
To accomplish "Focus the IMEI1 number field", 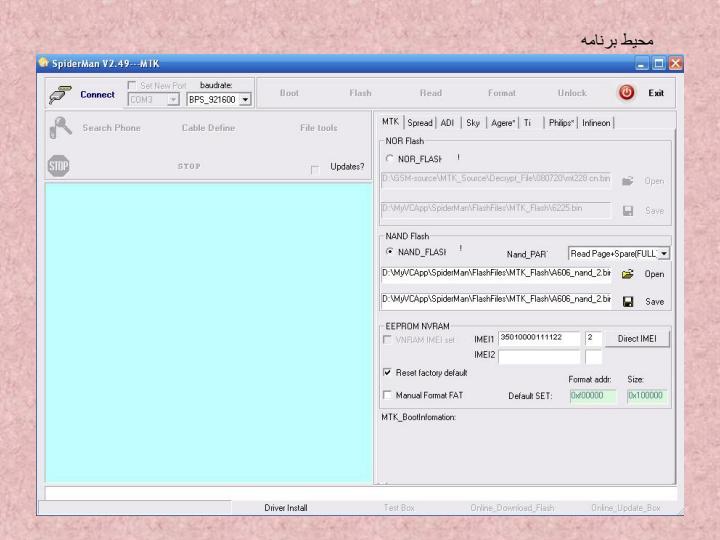I will coord(539,338).
